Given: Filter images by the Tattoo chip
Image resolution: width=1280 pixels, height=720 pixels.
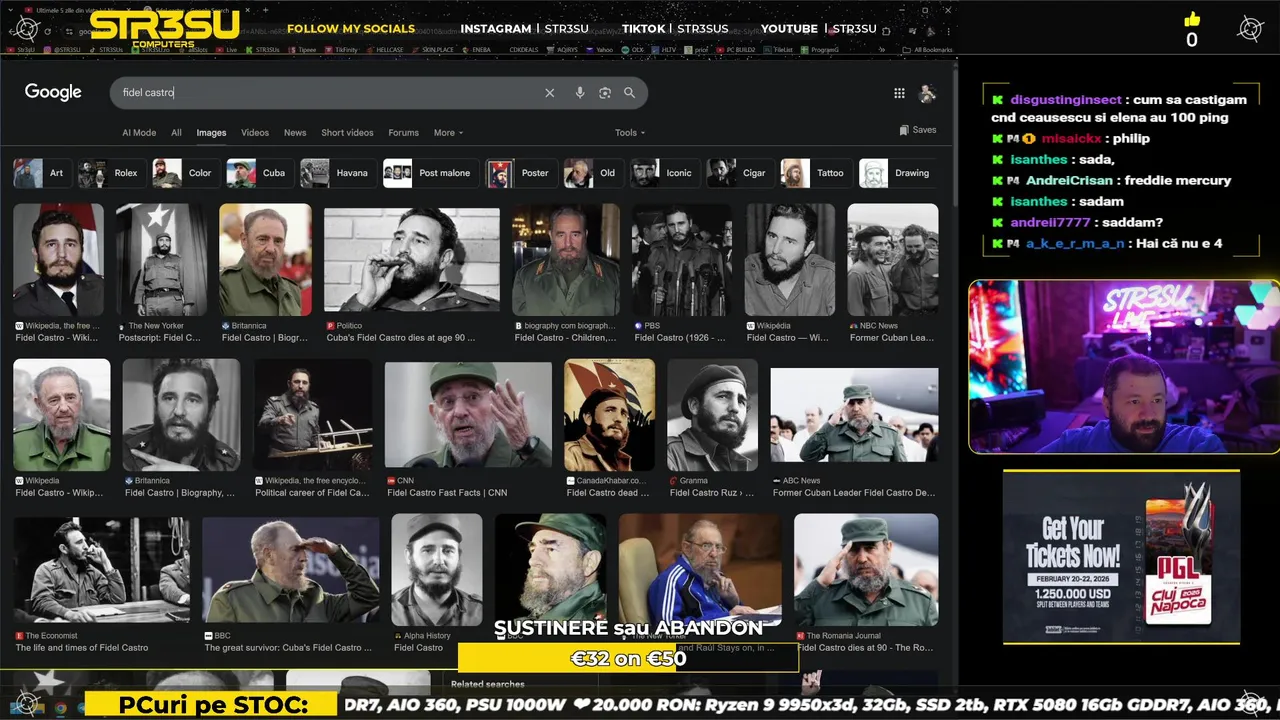Looking at the screenshot, I should tap(815, 173).
